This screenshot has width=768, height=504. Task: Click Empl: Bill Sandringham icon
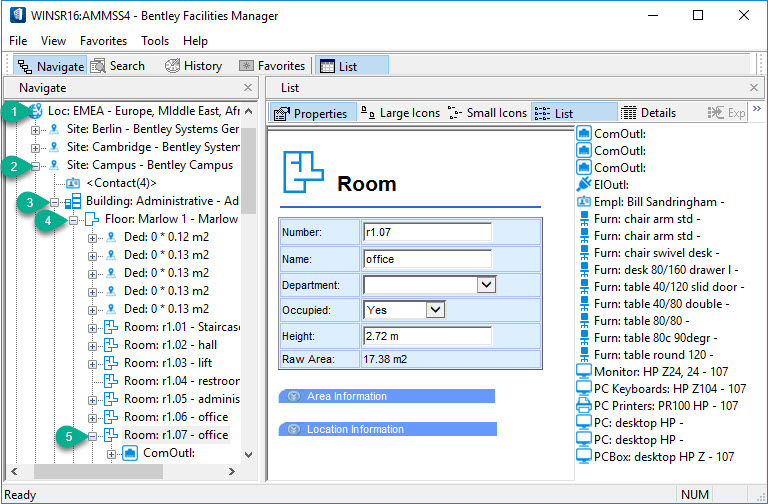point(584,202)
